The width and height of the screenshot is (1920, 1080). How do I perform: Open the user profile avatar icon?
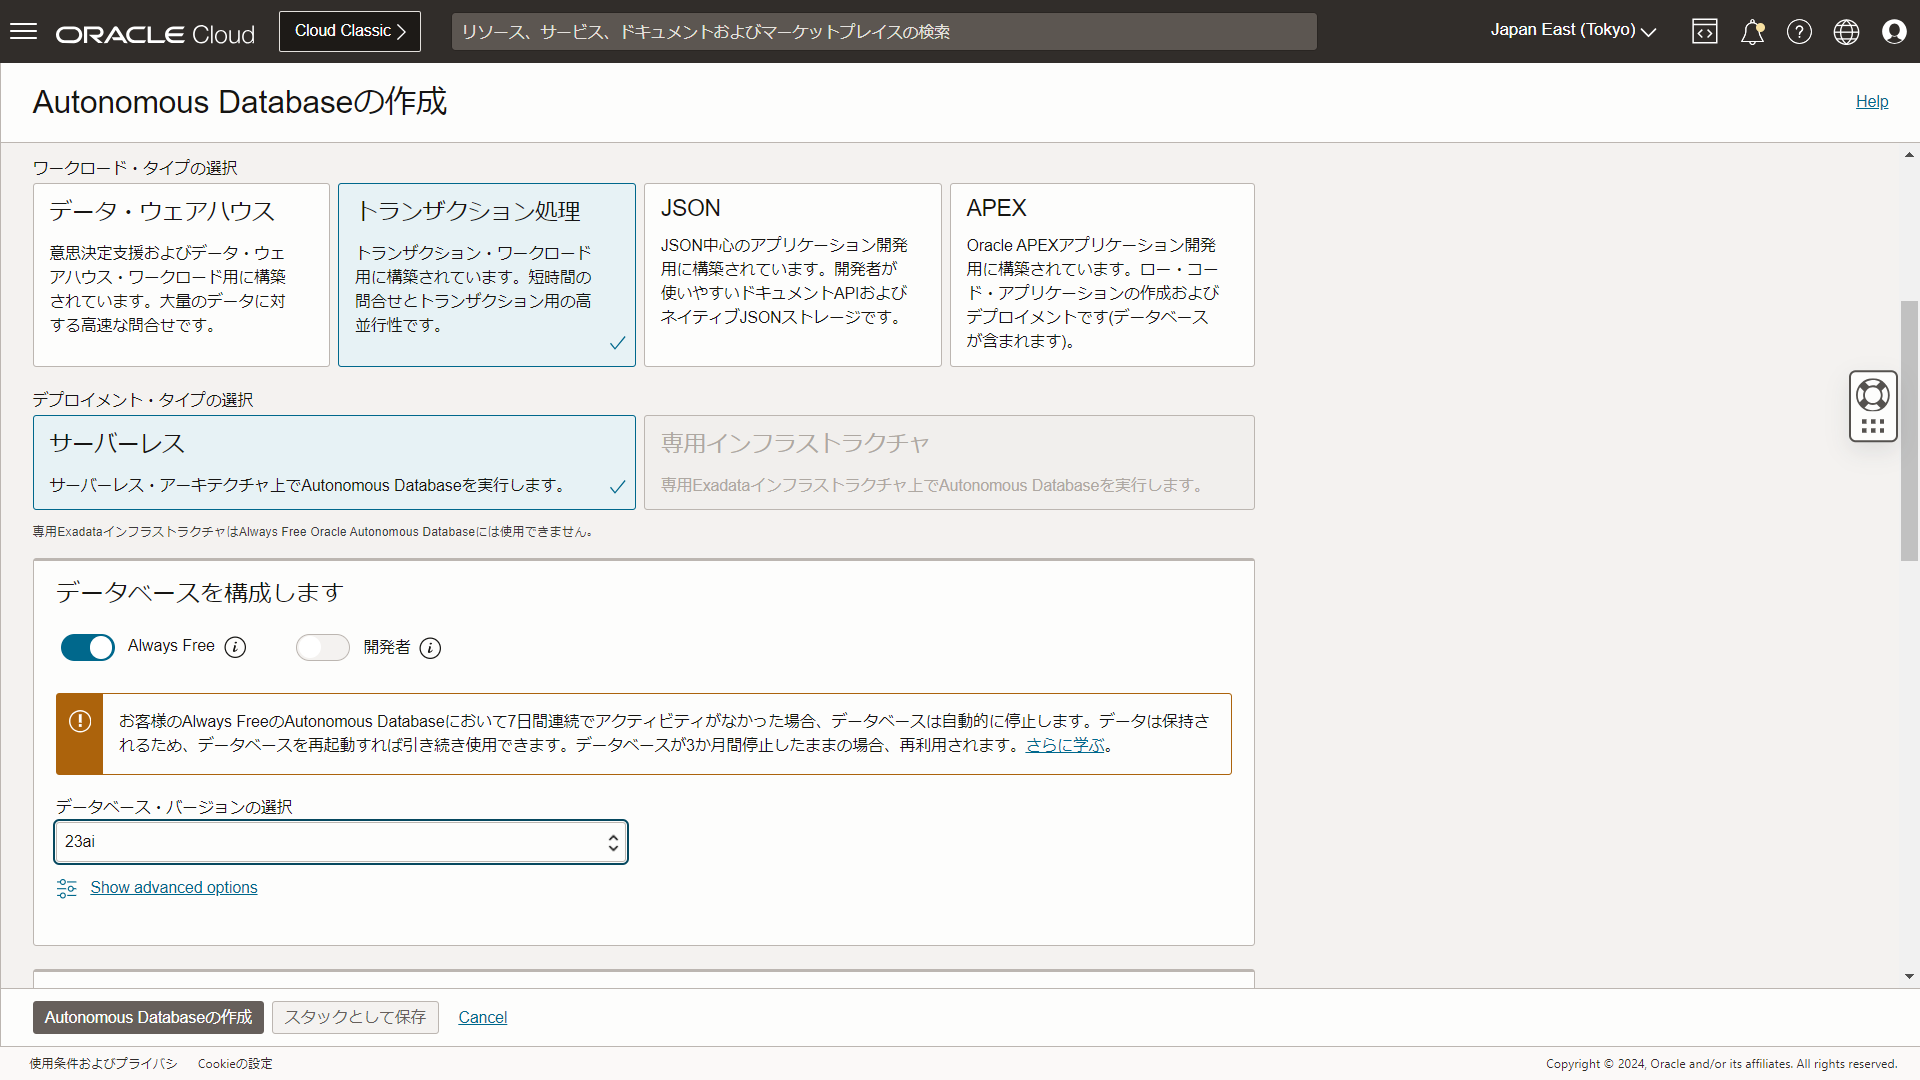[1894, 31]
